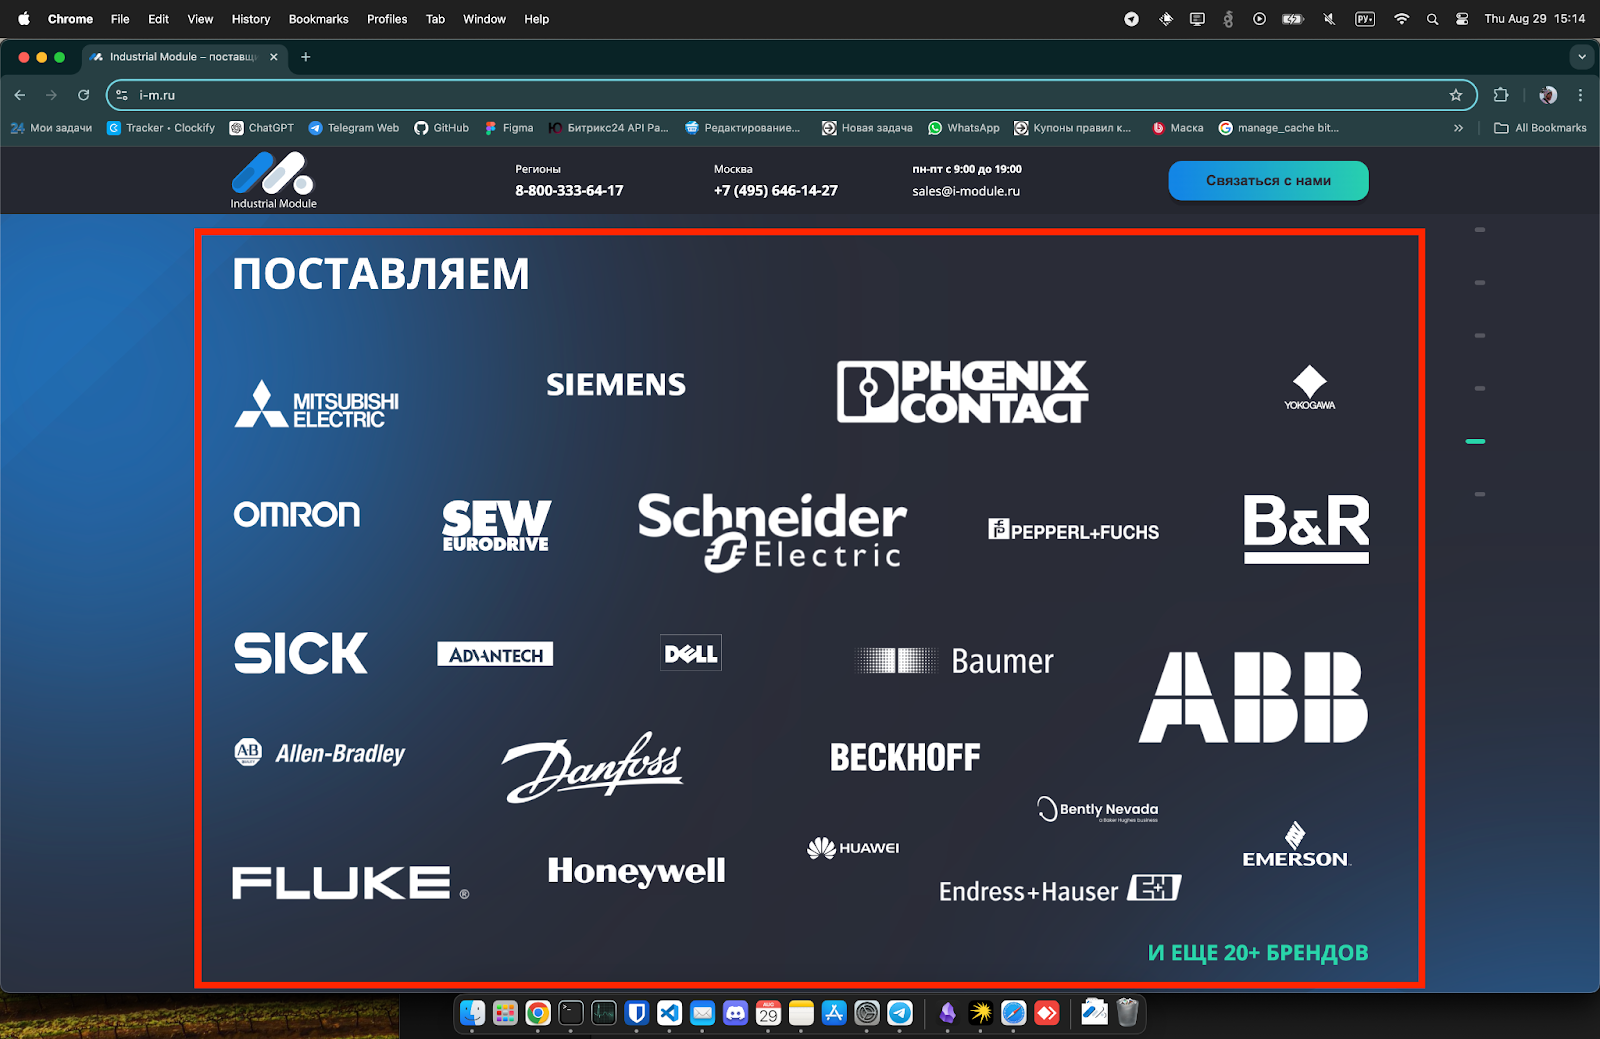The height and width of the screenshot is (1039, 1600).
Task: Show hidden bookmarks with the chevron
Action: pos(1458,128)
